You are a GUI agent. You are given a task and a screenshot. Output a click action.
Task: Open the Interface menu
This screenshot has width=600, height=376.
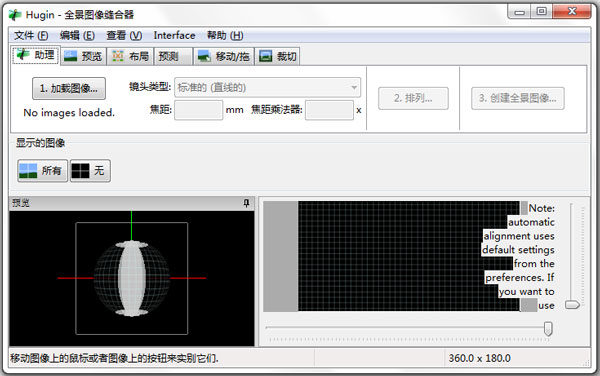coord(174,36)
